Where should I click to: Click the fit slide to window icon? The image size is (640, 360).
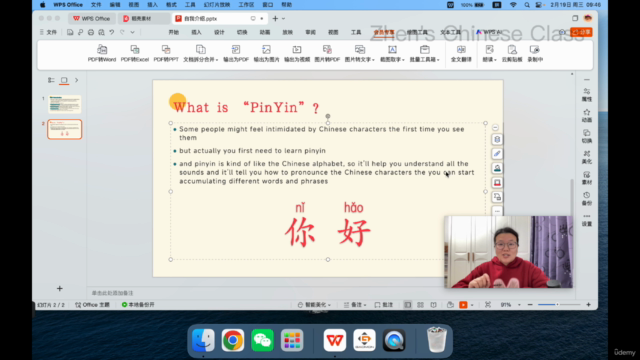tap(488, 305)
